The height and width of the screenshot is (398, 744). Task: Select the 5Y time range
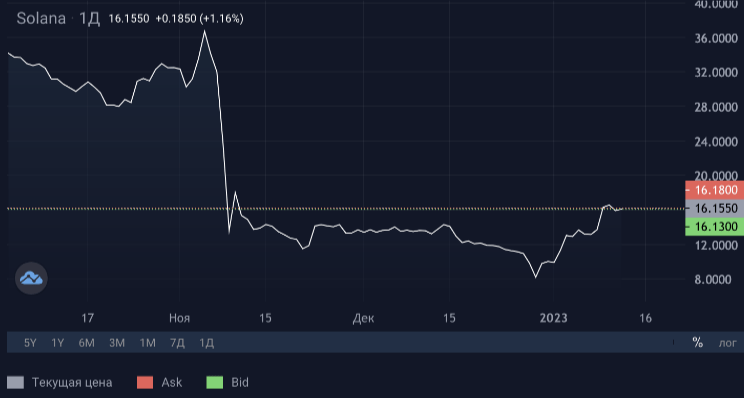pos(30,342)
